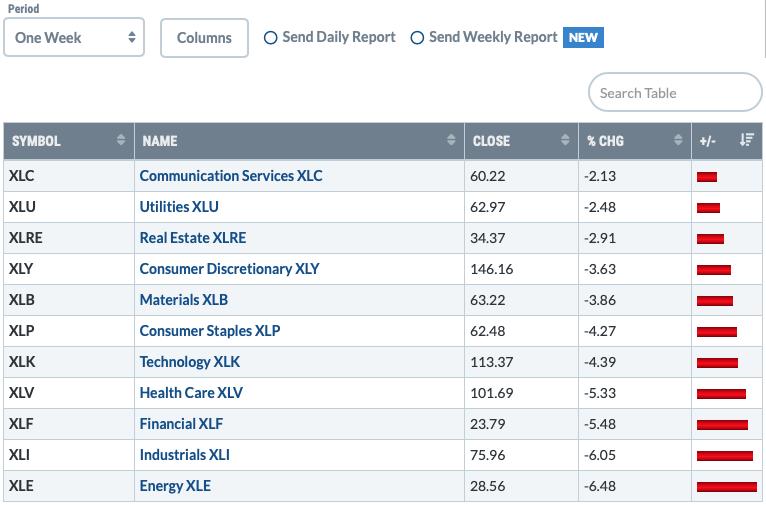Sort table by % CHG column arrows
Image resolution: width=766 pixels, height=505 pixels.
(678, 140)
